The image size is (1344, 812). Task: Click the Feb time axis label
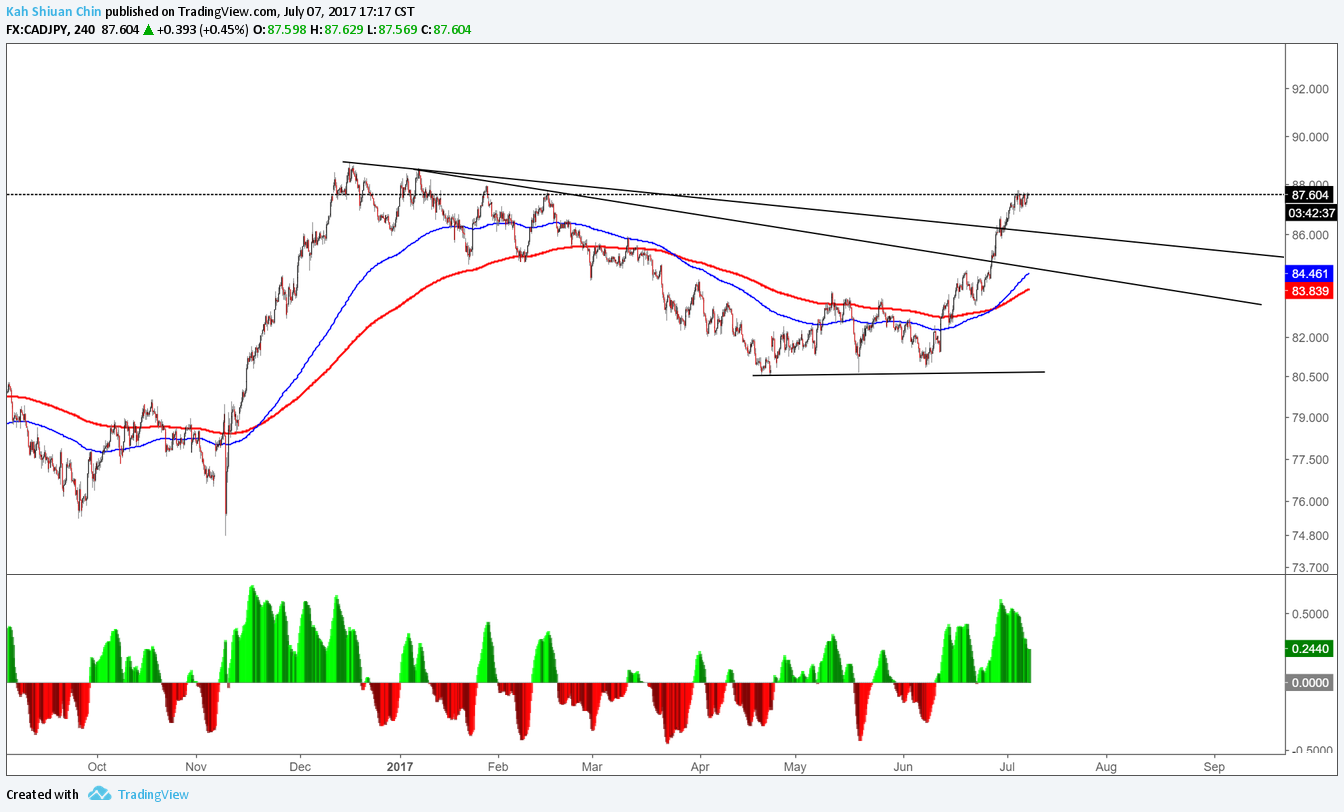click(x=498, y=767)
